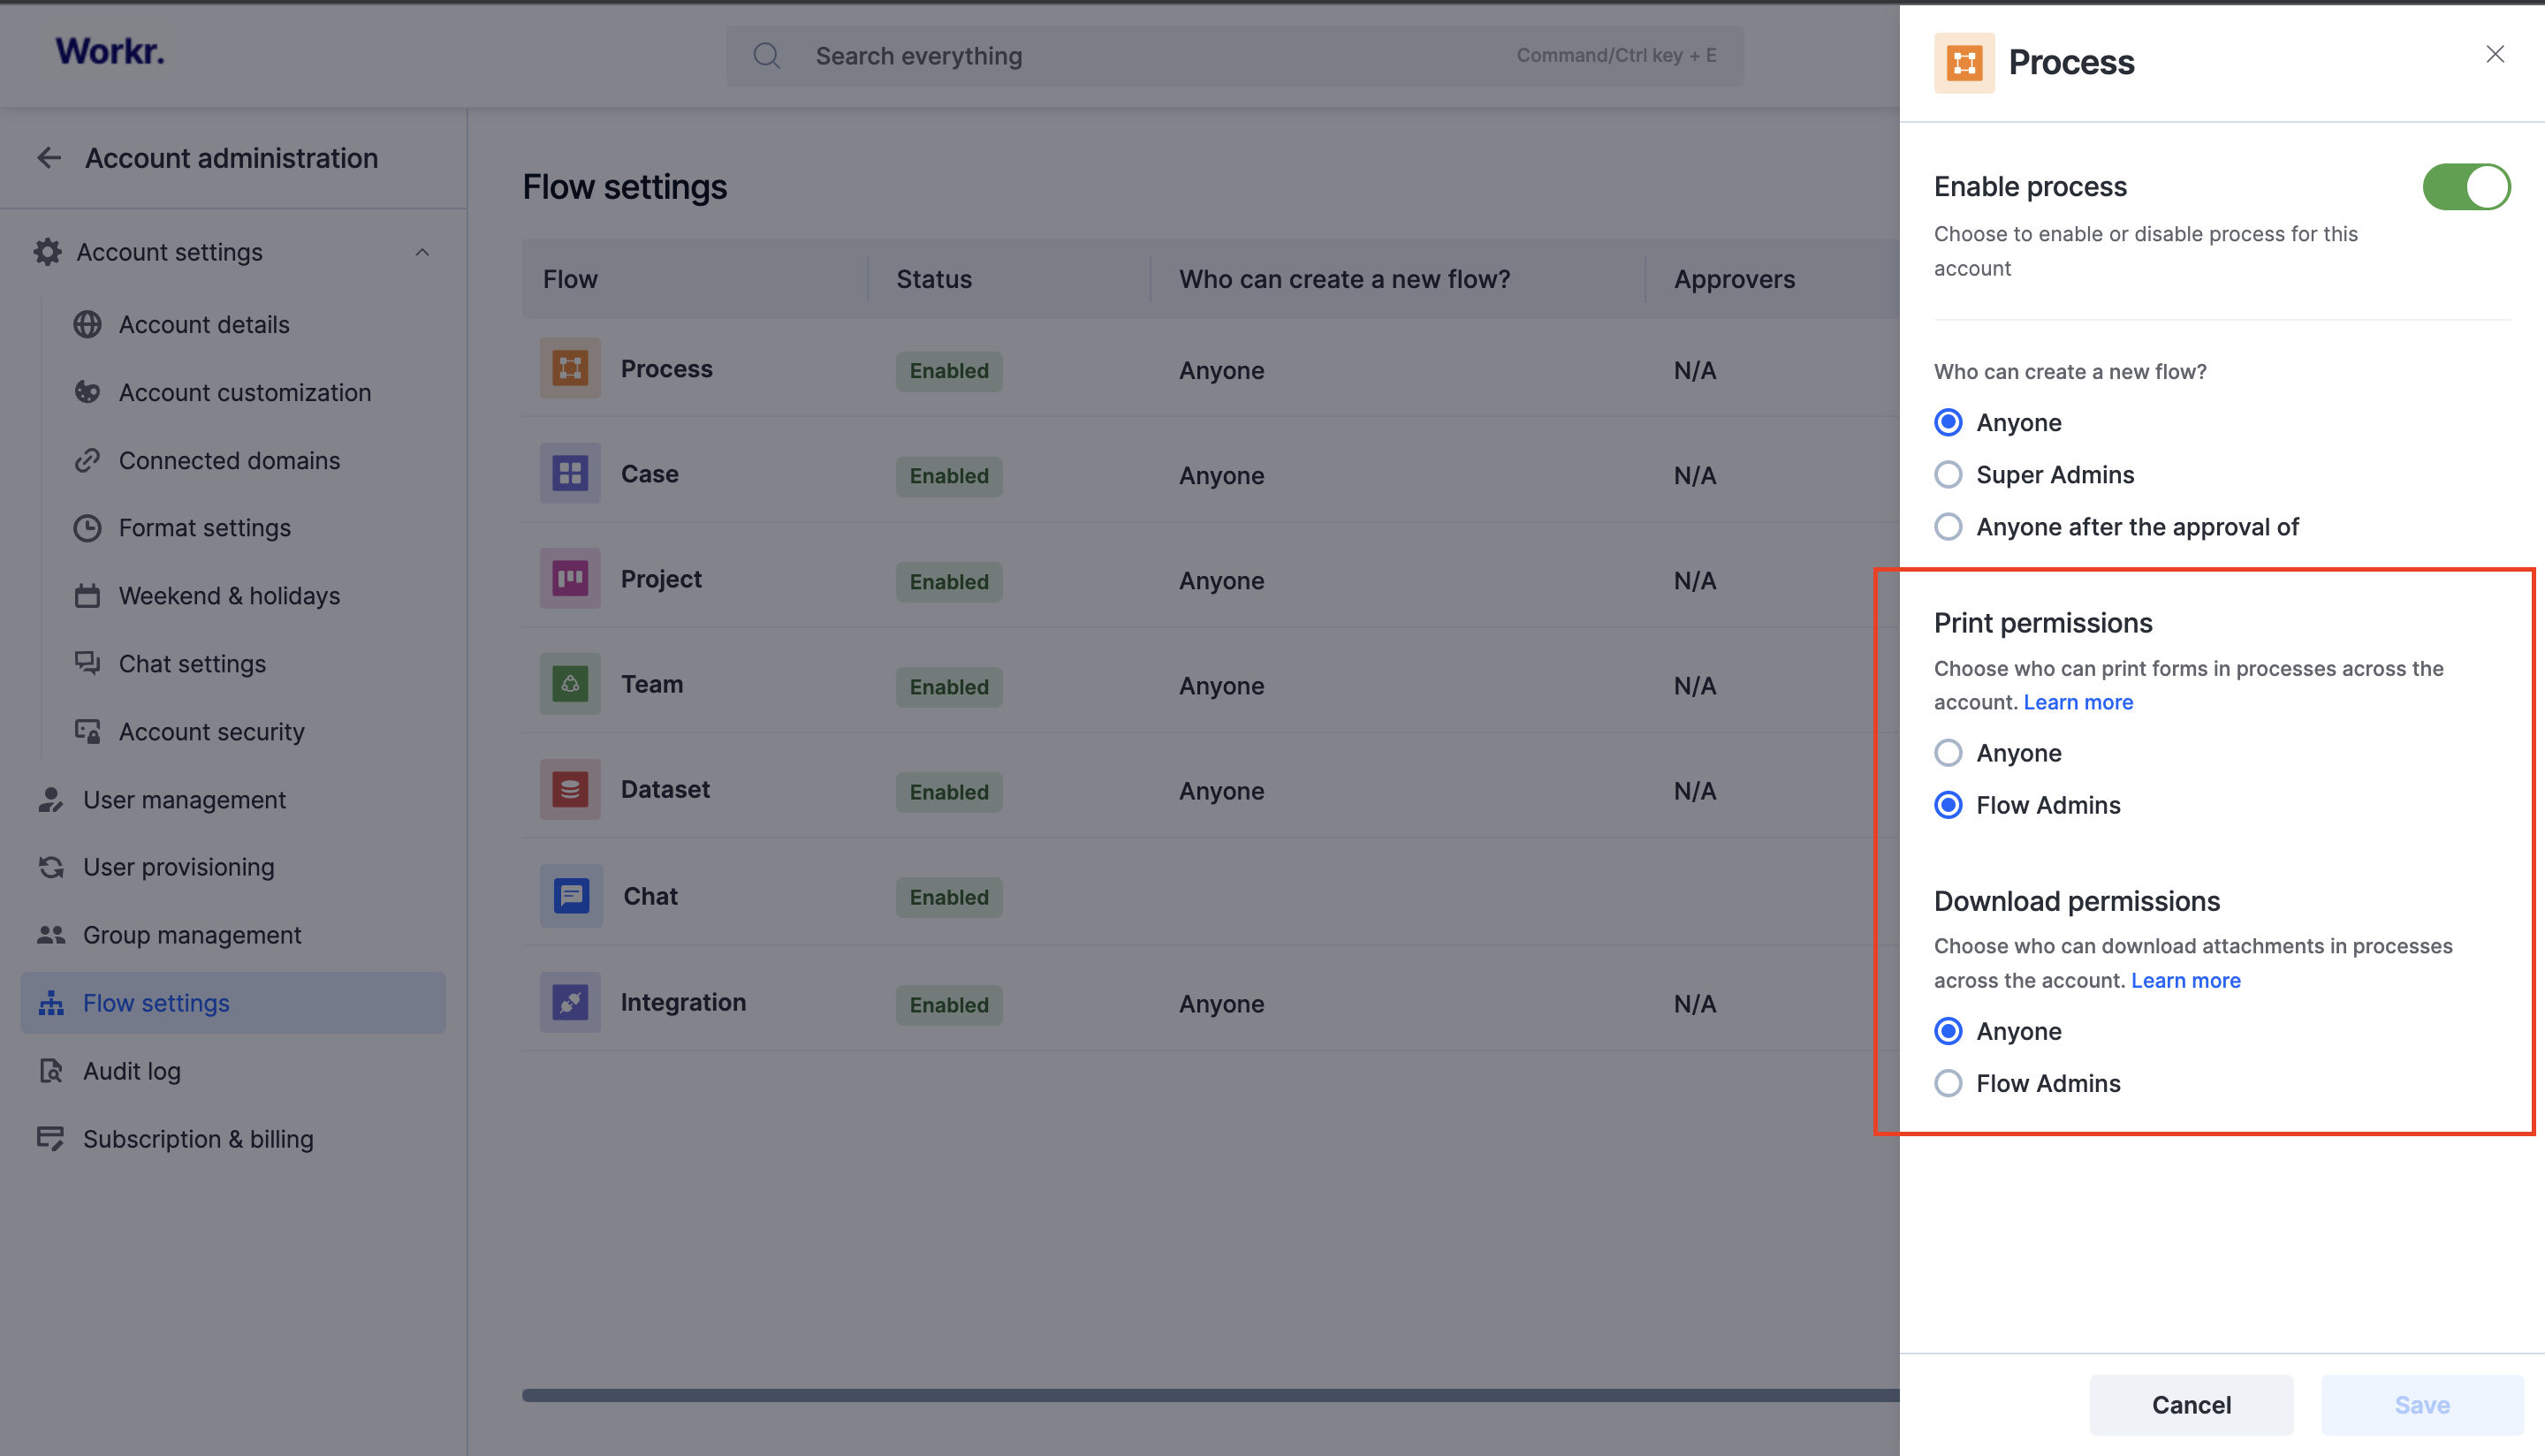Click the Save button

click(2422, 1404)
